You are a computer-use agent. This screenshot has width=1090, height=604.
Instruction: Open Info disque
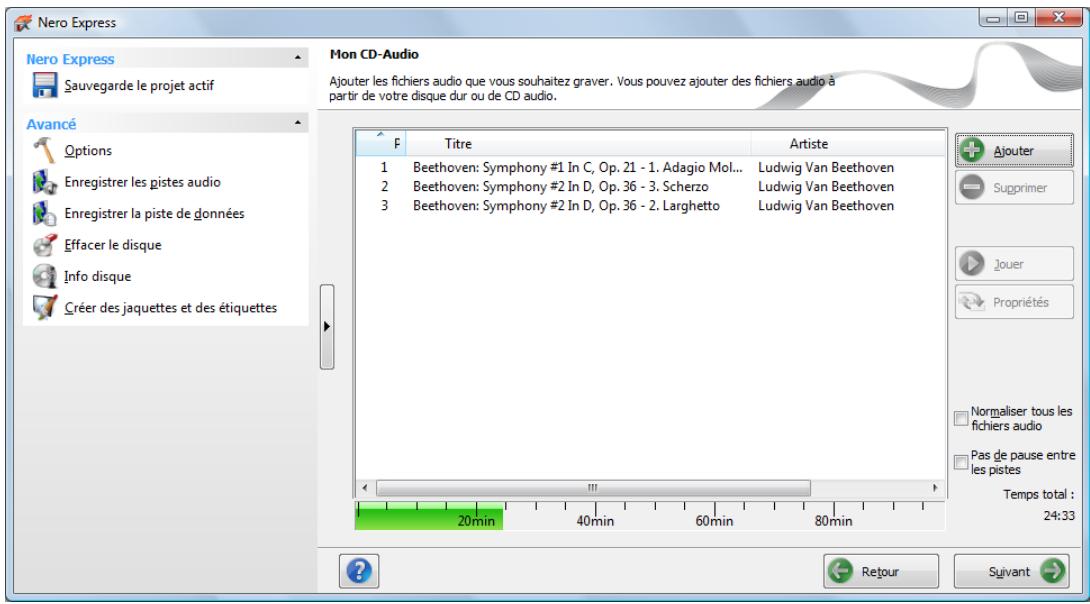(97, 276)
